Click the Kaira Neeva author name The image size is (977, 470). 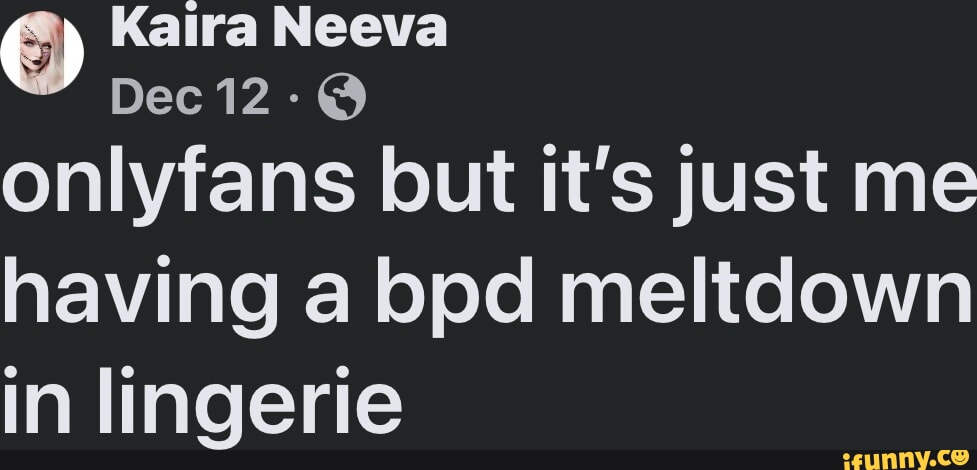(279, 29)
